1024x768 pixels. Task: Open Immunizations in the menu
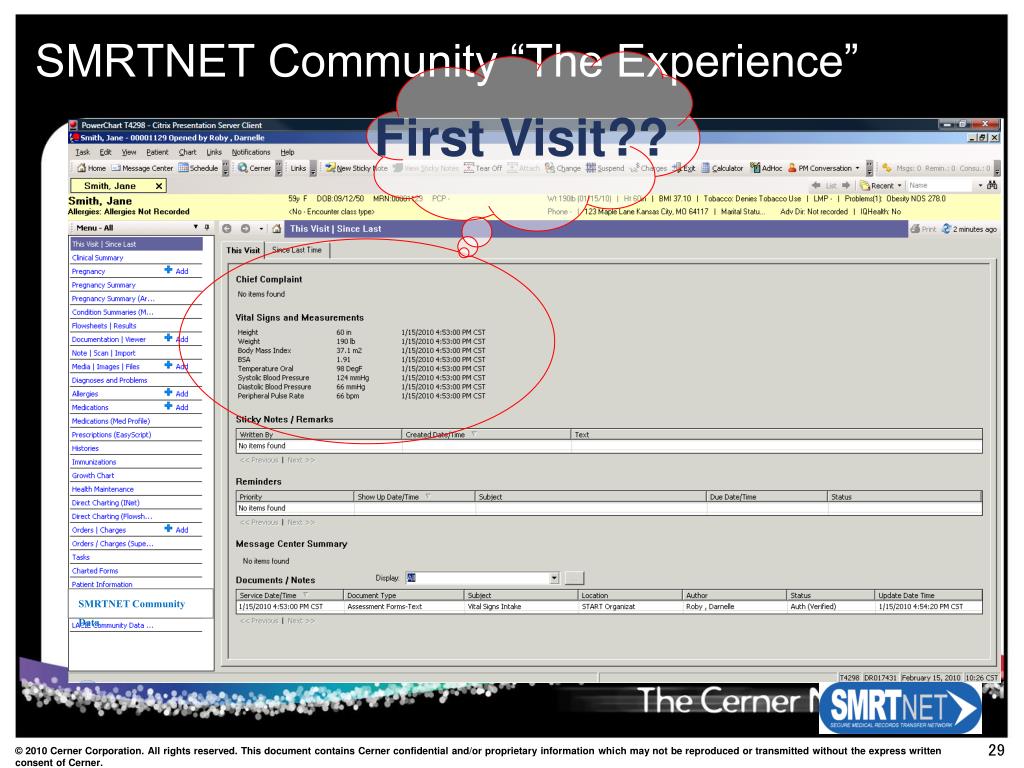[x=94, y=462]
